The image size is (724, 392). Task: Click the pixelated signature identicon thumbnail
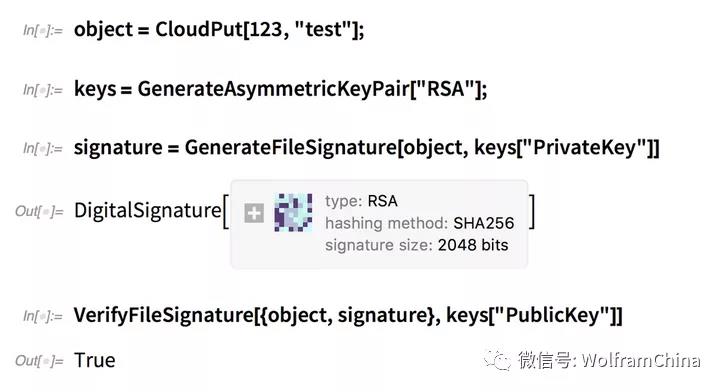coord(293,212)
